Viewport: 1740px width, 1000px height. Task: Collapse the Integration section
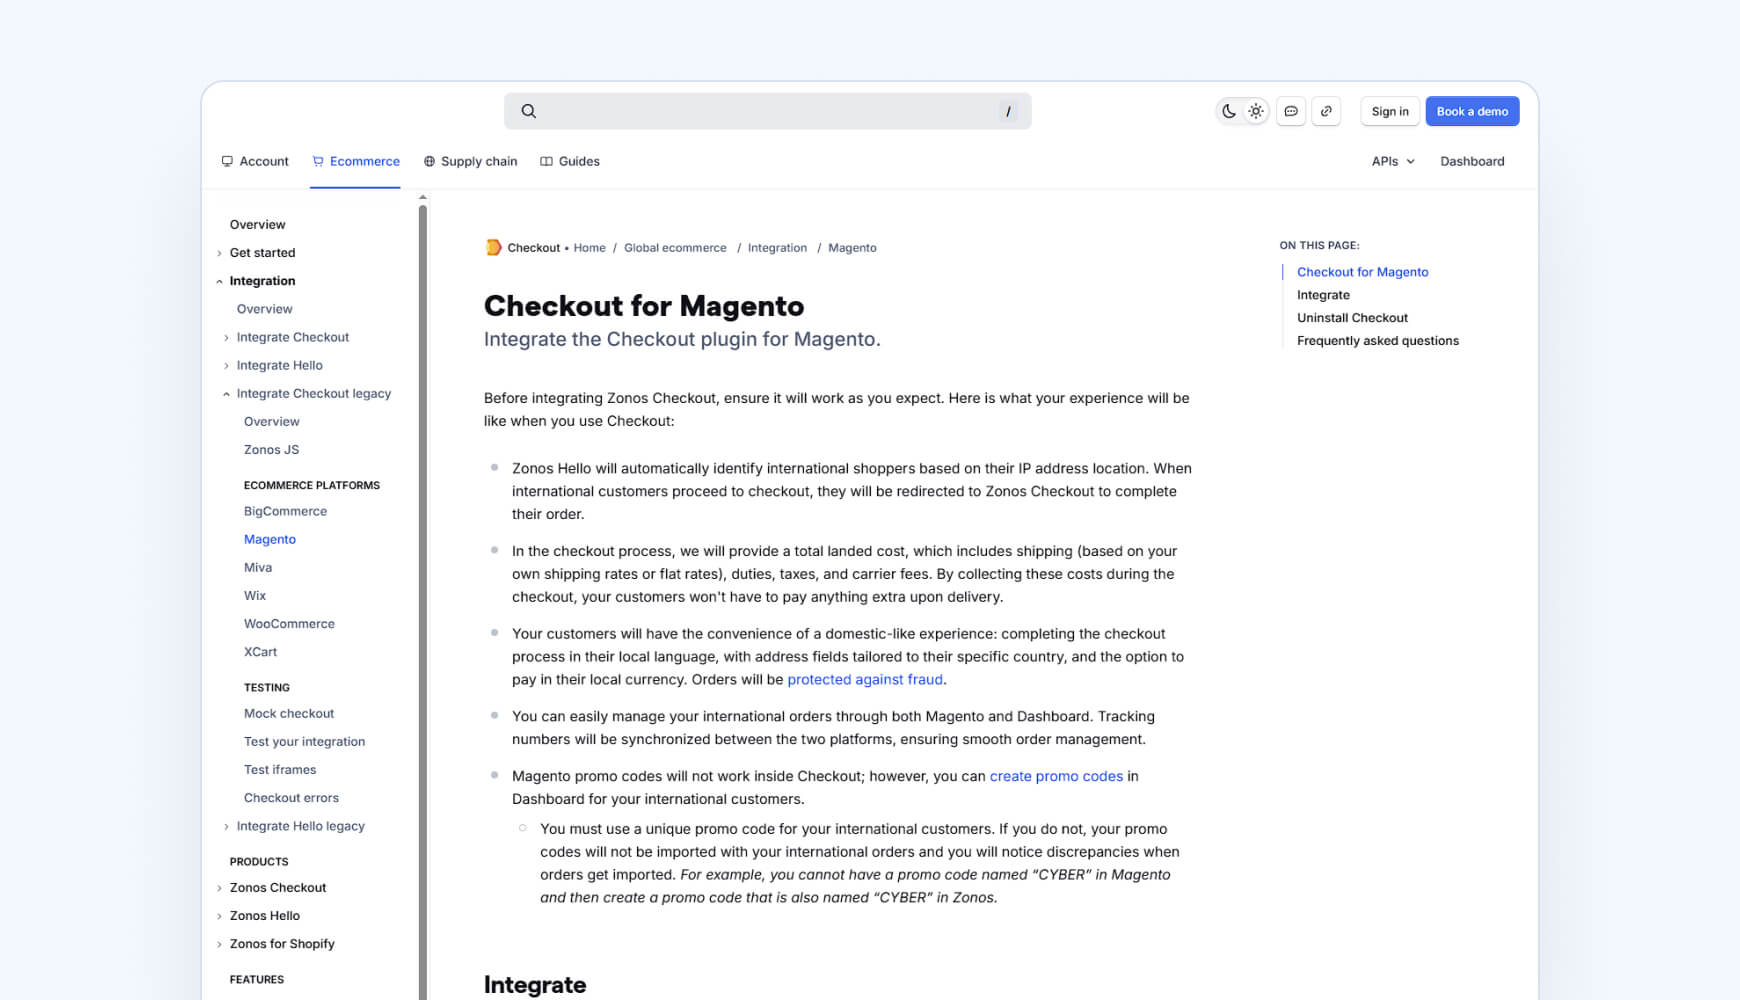pos(262,281)
